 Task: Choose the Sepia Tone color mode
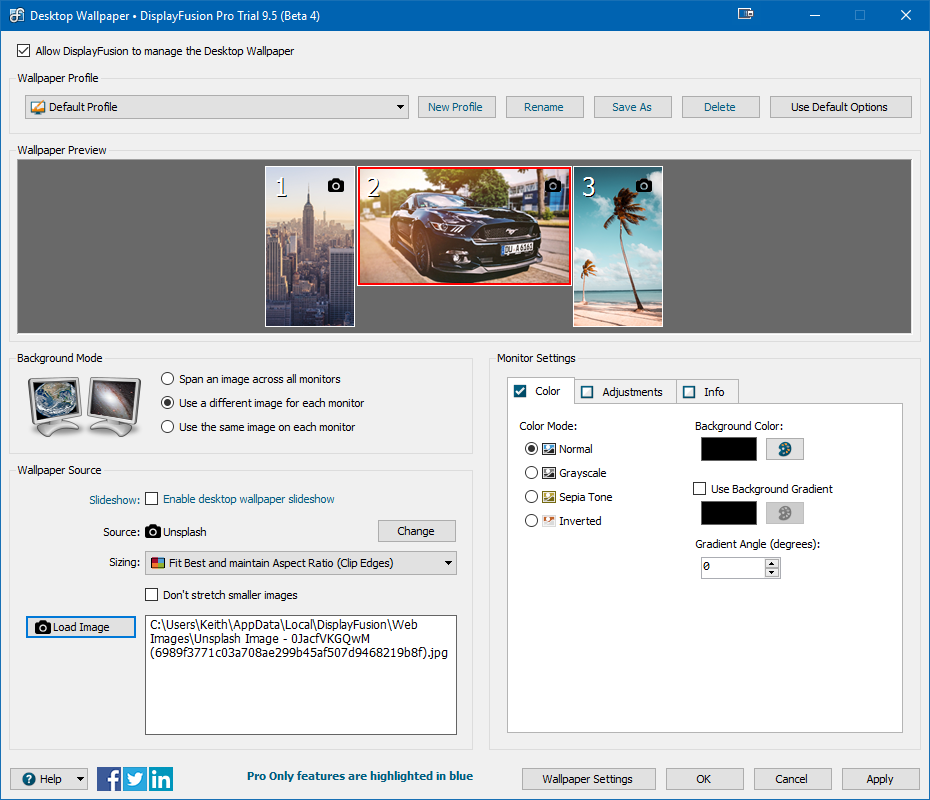tap(532, 497)
